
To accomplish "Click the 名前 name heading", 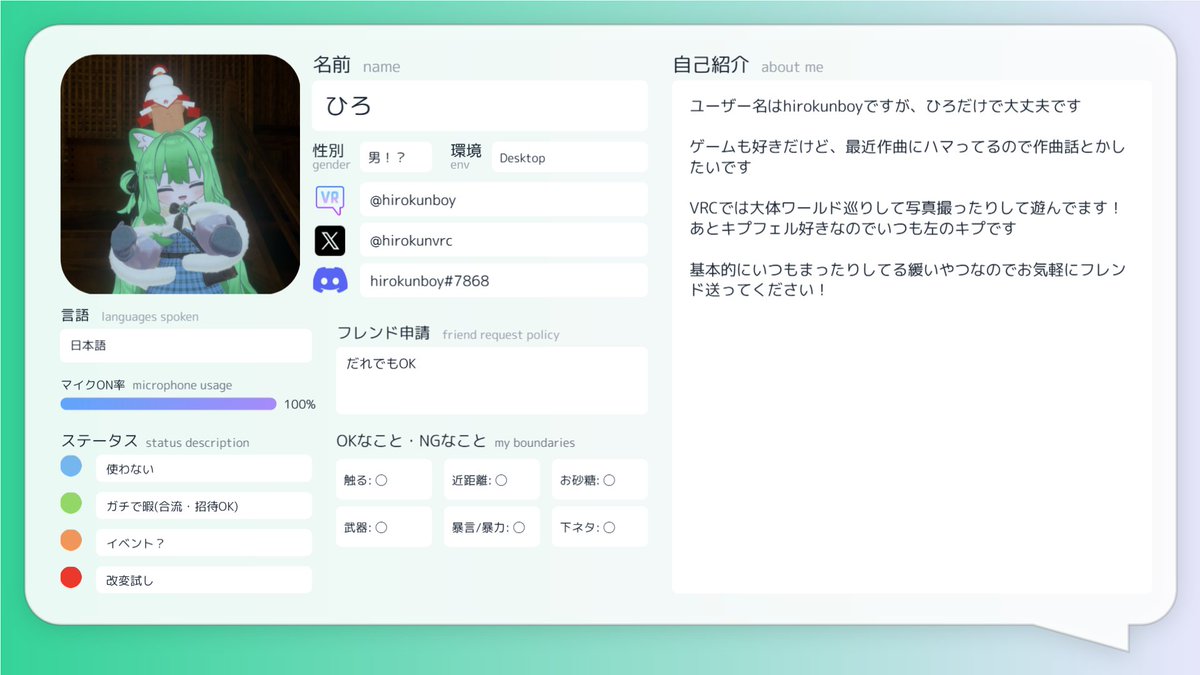I will click(x=357, y=65).
